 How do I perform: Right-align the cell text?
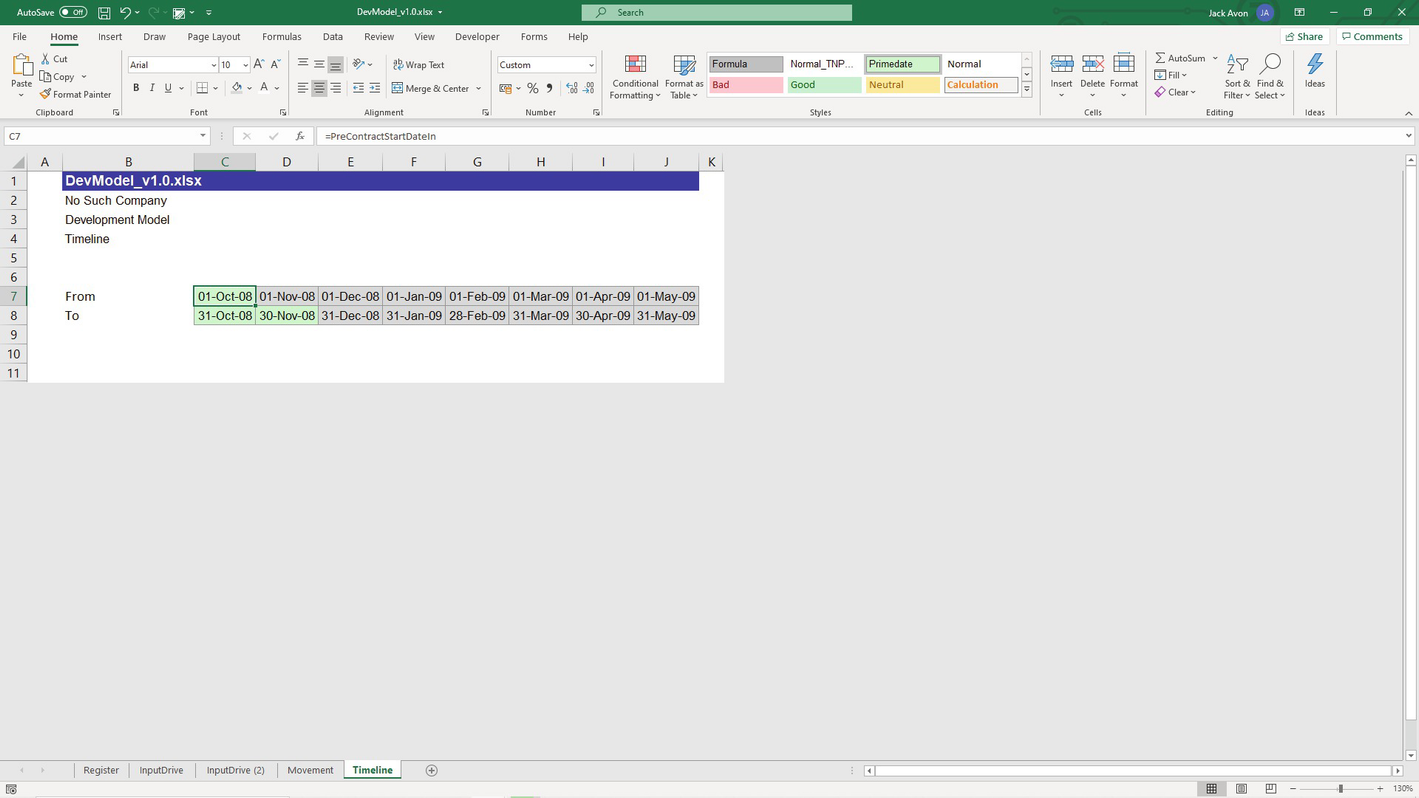point(336,89)
